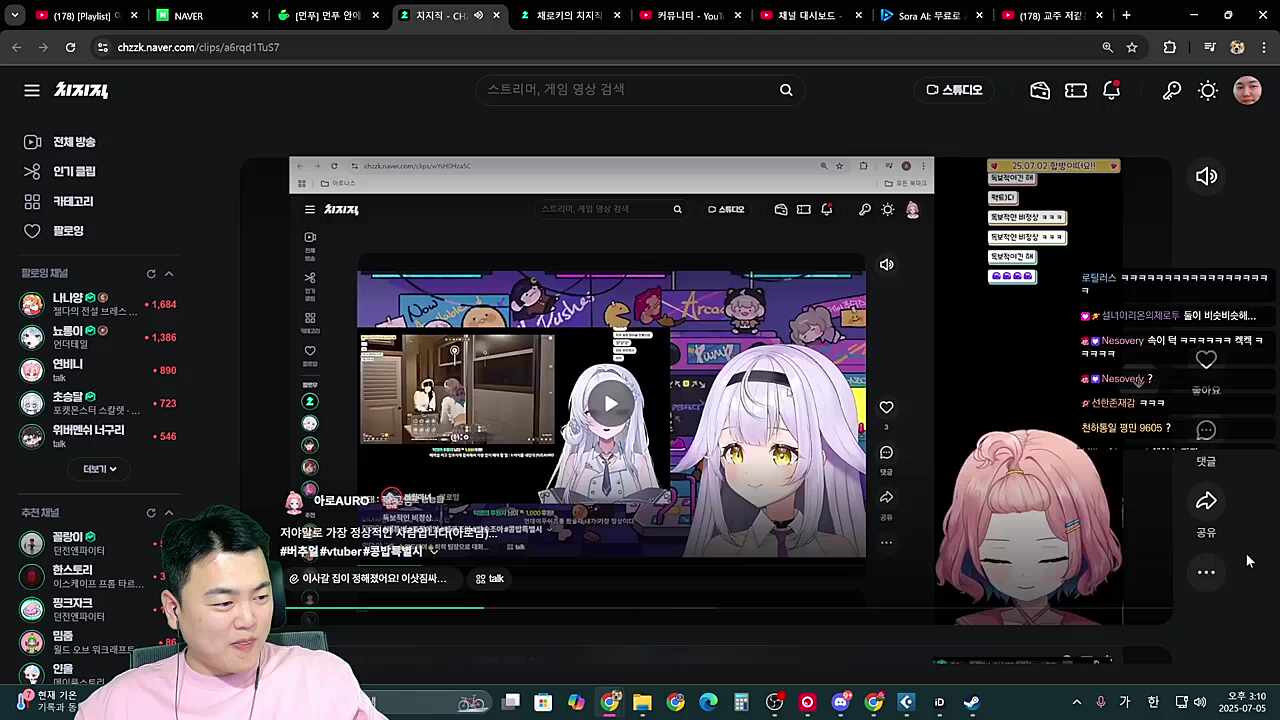
Task: Open 초승달 channel in following list
Action: click(98, 403)
